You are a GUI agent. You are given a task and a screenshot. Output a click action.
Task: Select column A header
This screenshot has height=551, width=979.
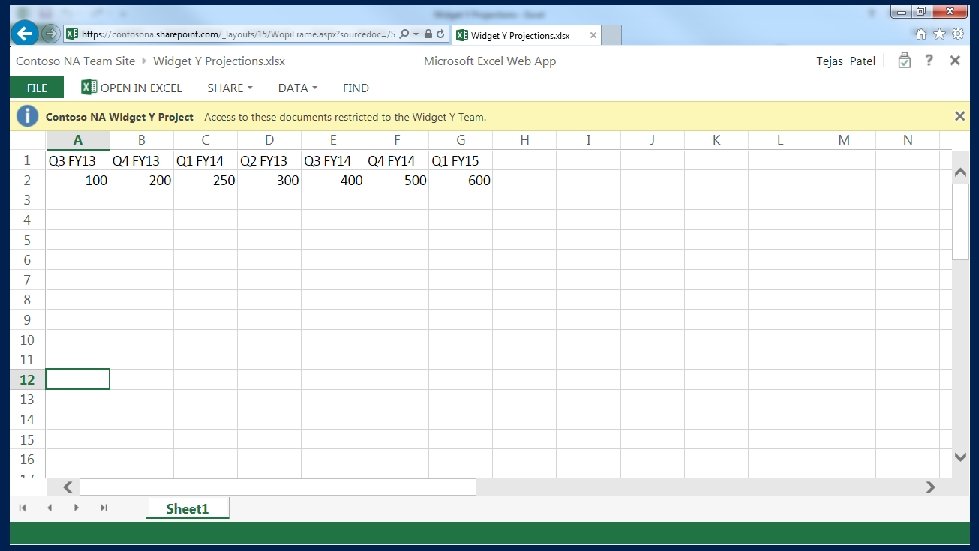pos(78,140)
